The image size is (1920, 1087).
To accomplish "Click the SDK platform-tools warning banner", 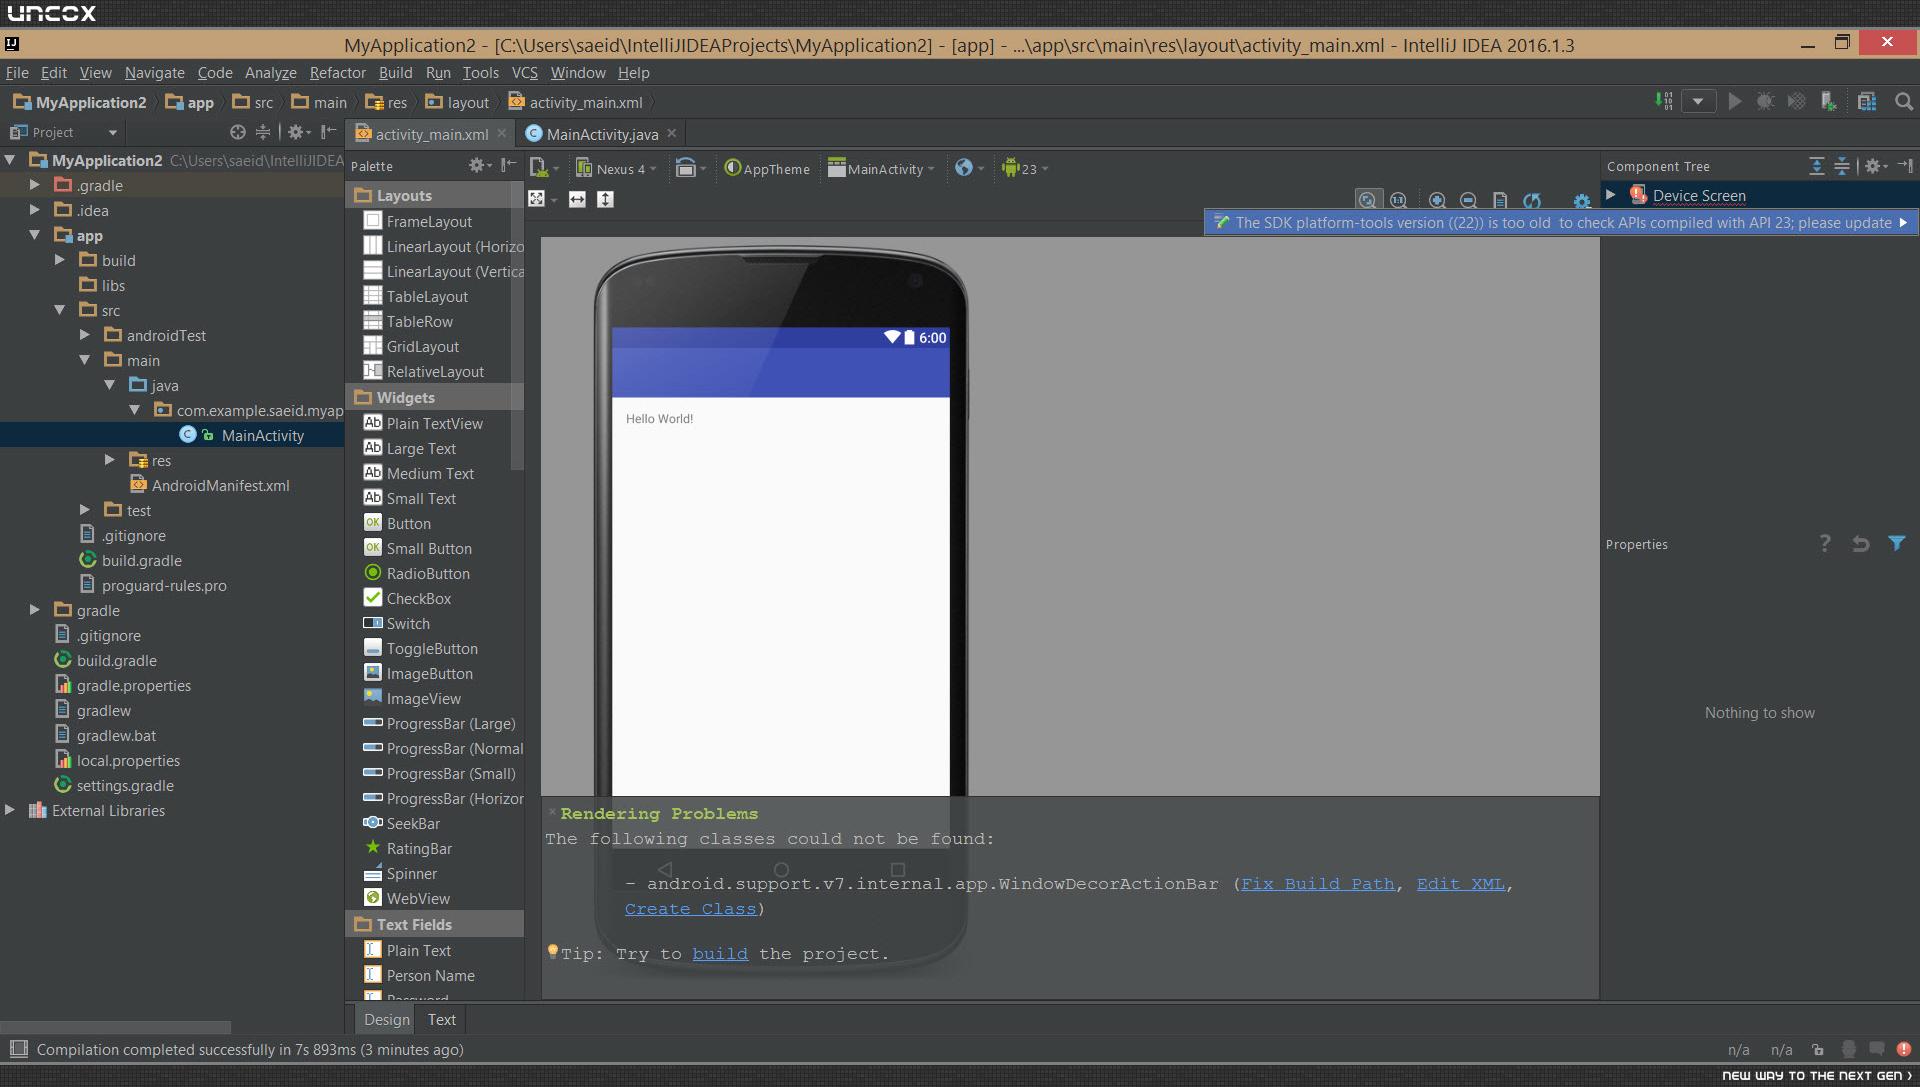I will [x=1561, y=223].
